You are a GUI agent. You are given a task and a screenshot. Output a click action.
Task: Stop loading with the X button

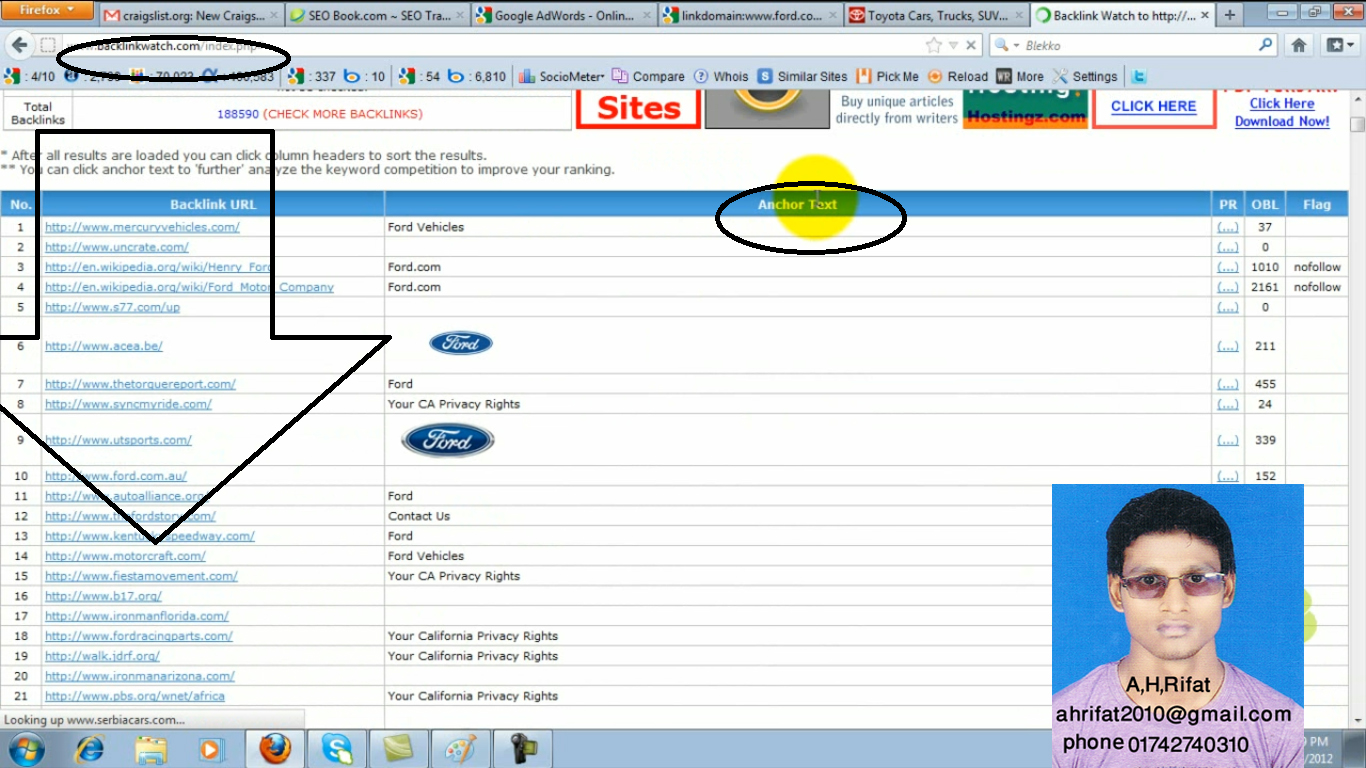[x=971, y=46]
